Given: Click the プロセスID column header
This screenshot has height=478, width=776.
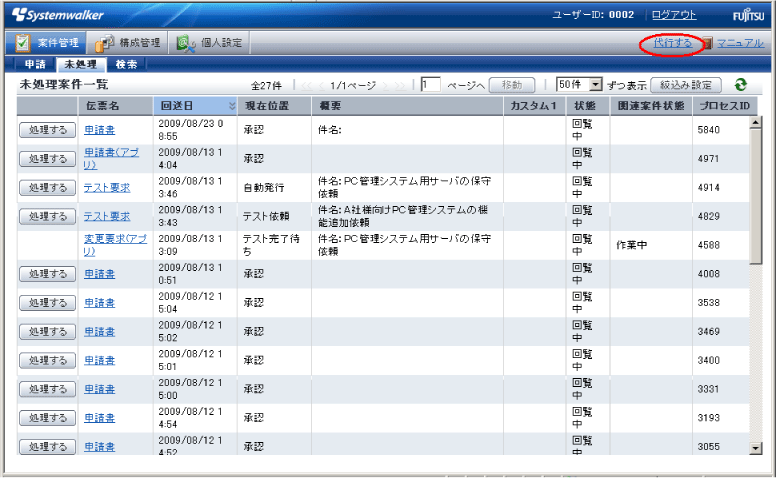Looking at the screenshot, I should 724,106.
